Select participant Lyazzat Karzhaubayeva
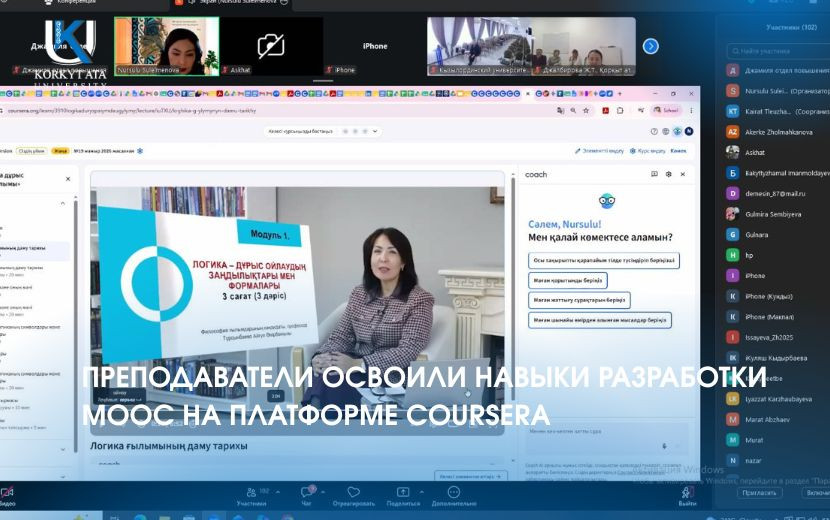The image size is (830, 520). [x=778, y=399]
